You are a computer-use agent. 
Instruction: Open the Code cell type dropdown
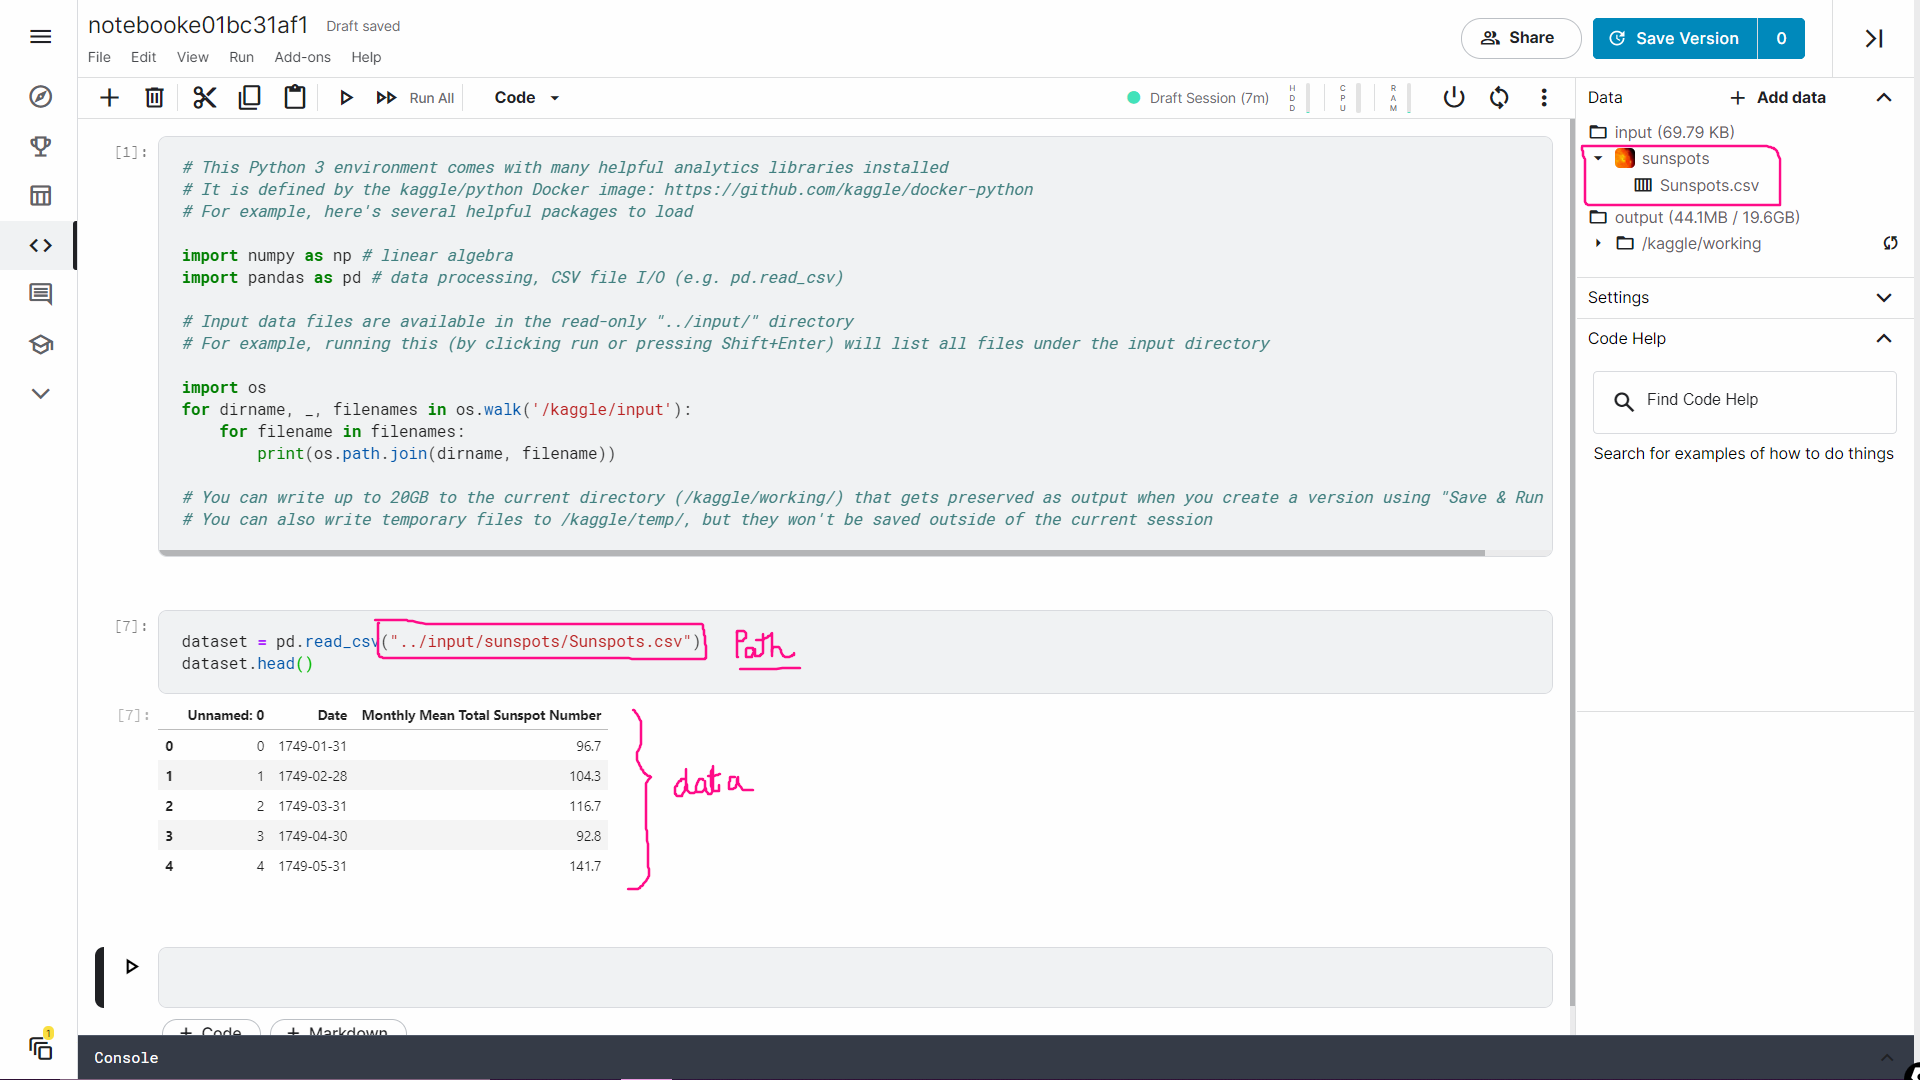pyautogui.click(x=526, y=97)
